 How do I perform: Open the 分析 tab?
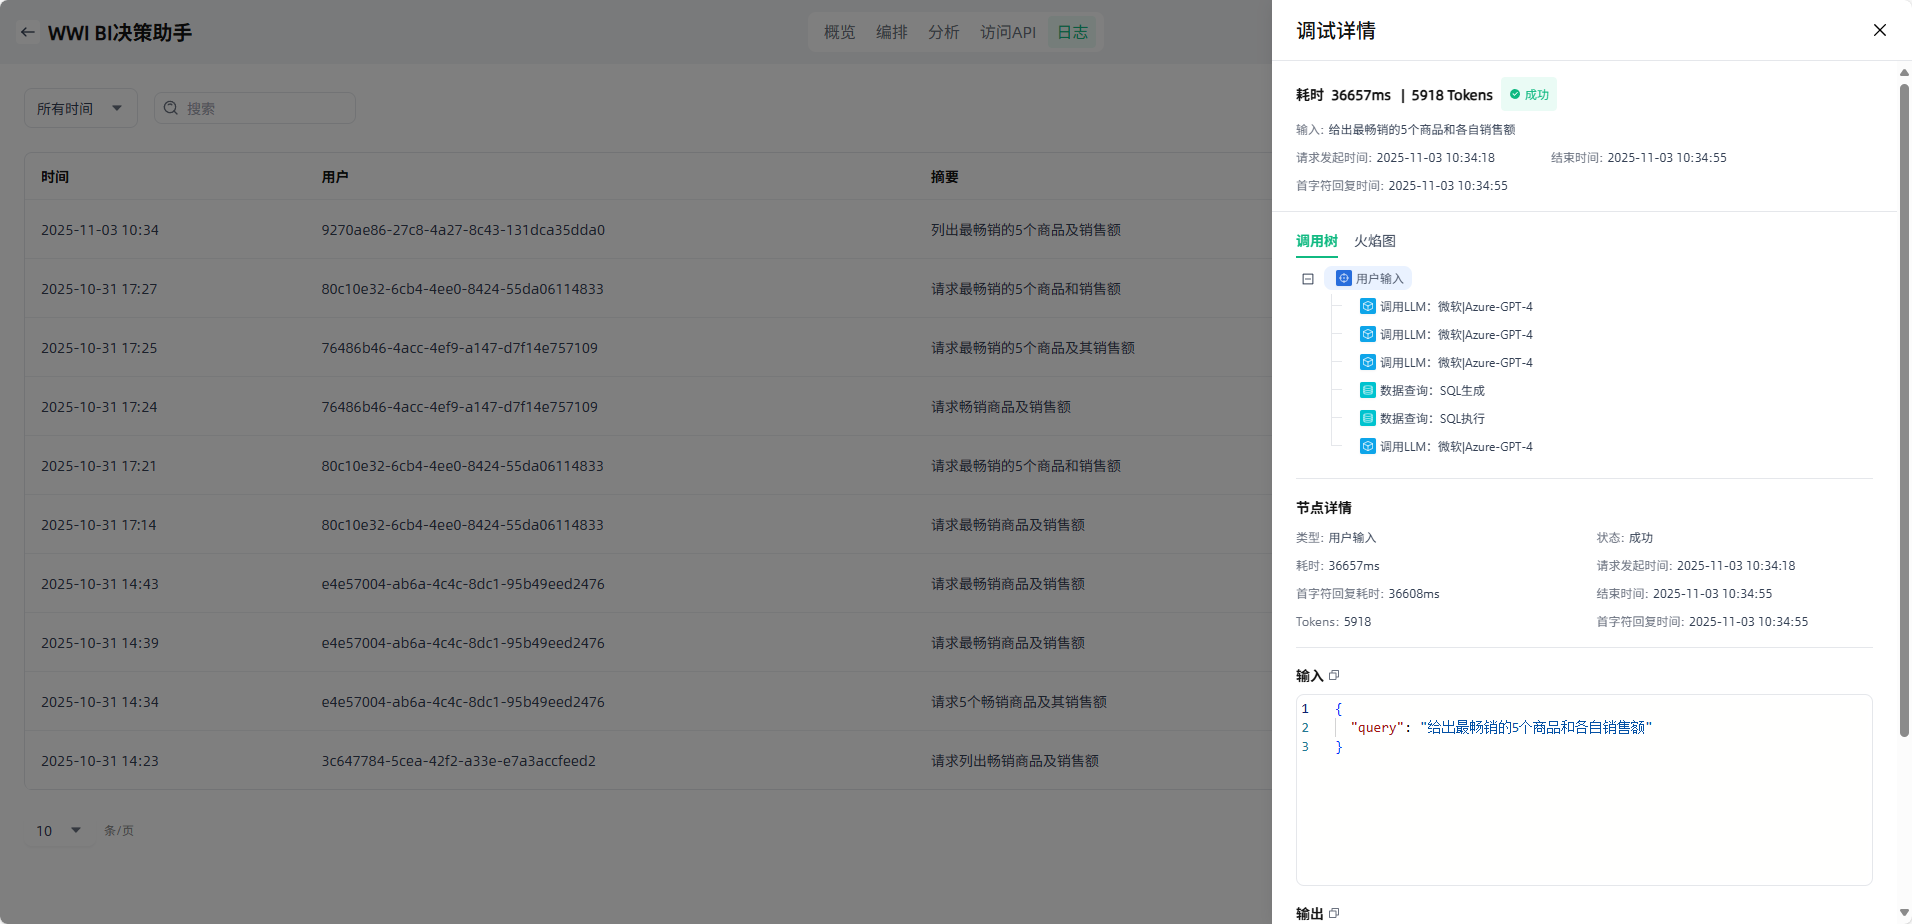pyautogui.click(x=943, y=32)
